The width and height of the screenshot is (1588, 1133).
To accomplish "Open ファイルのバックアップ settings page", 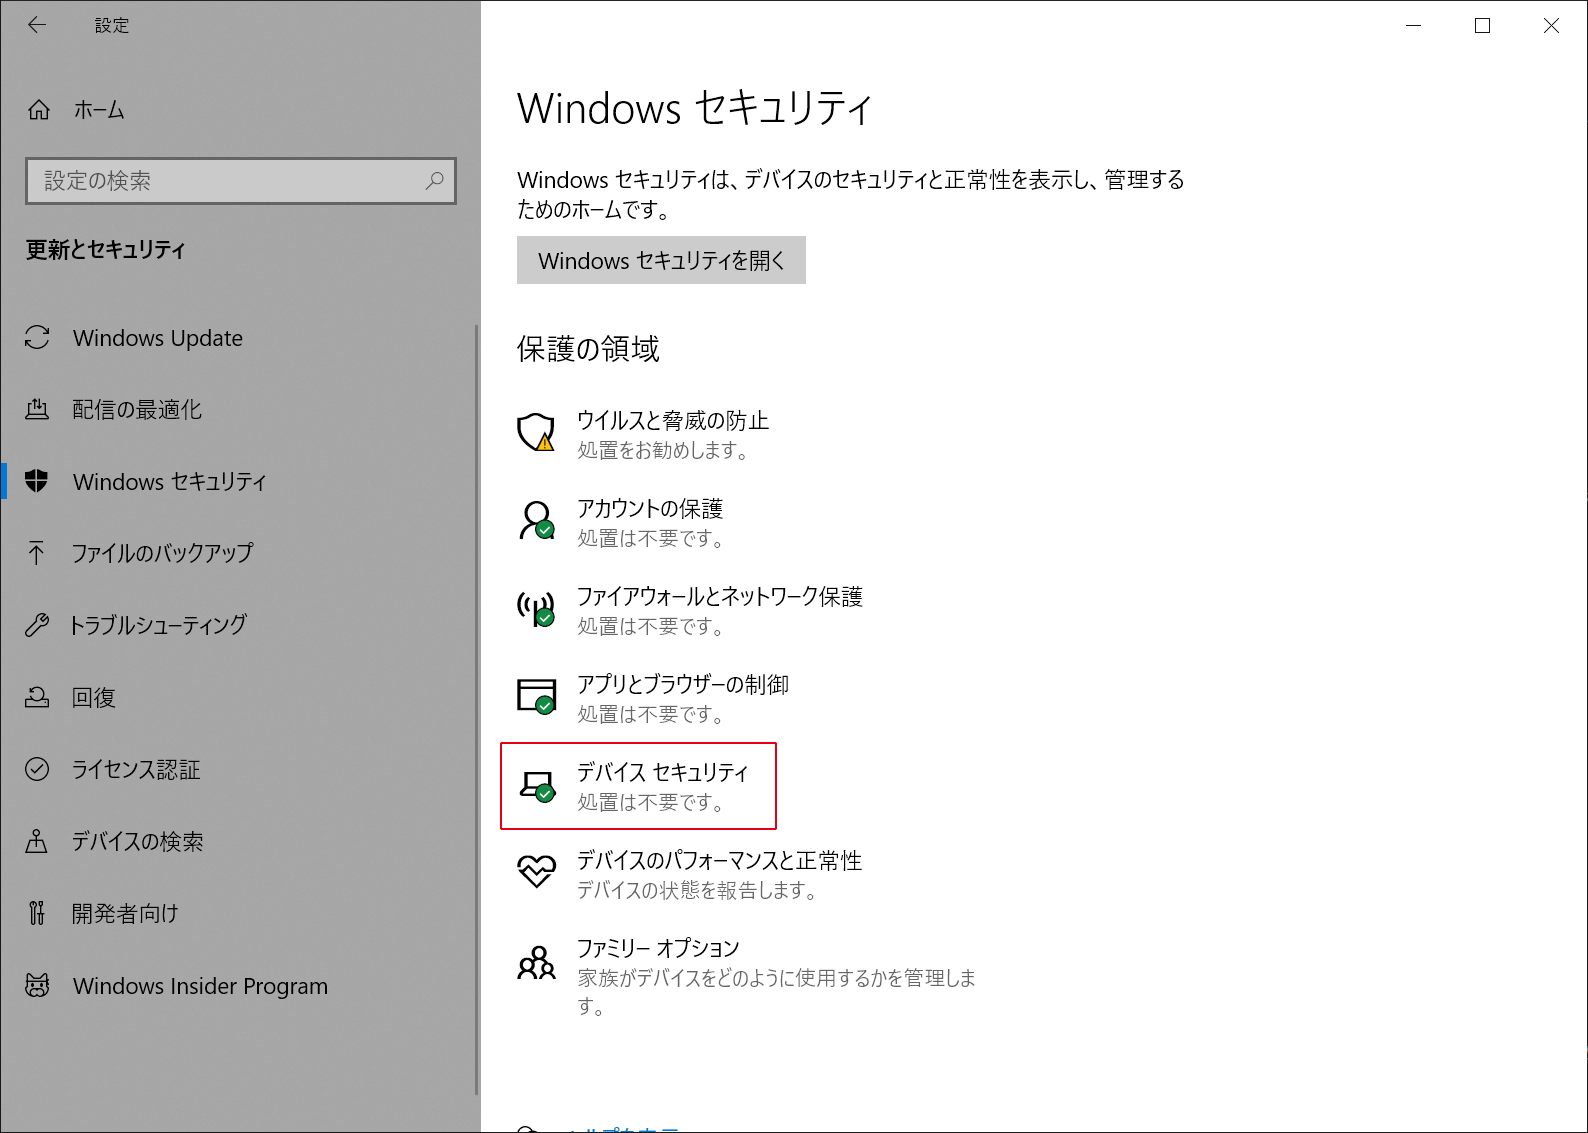I will pos(162,553).
